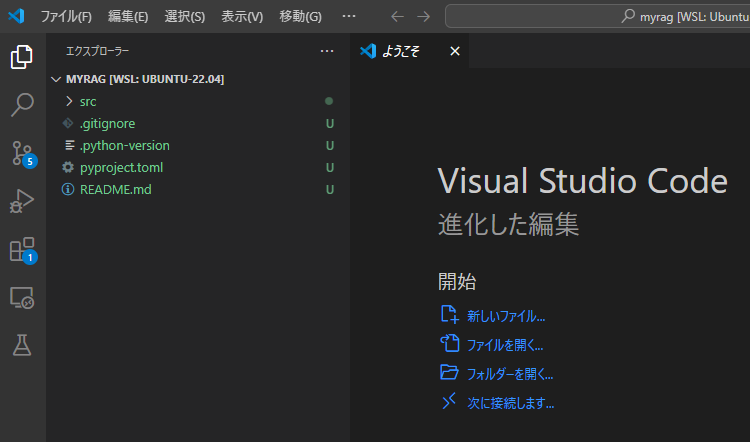Open Explorer panel more actions menu

click(x=327, y=51)
